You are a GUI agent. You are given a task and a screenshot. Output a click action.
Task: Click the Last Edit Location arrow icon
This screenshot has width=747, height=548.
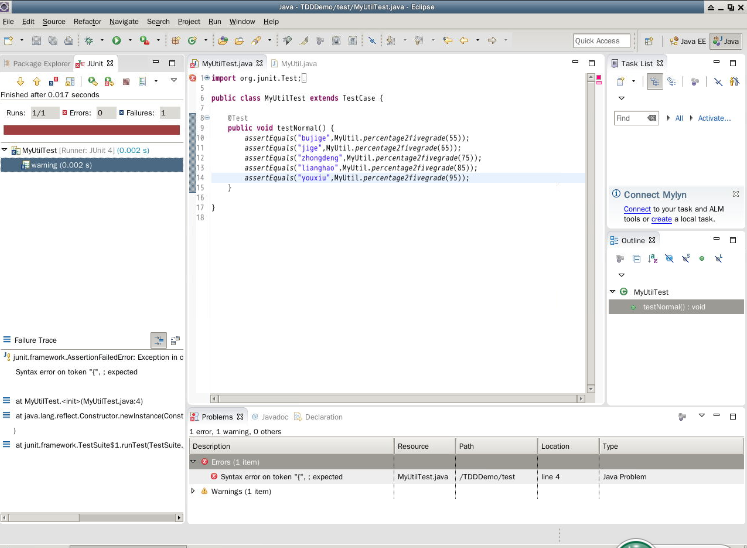pyautogui.click(x=447, y=41)
